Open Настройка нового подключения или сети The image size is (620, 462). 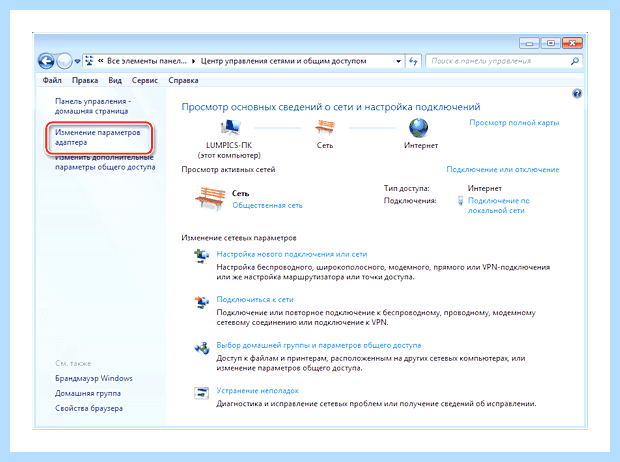pos(292,254)
